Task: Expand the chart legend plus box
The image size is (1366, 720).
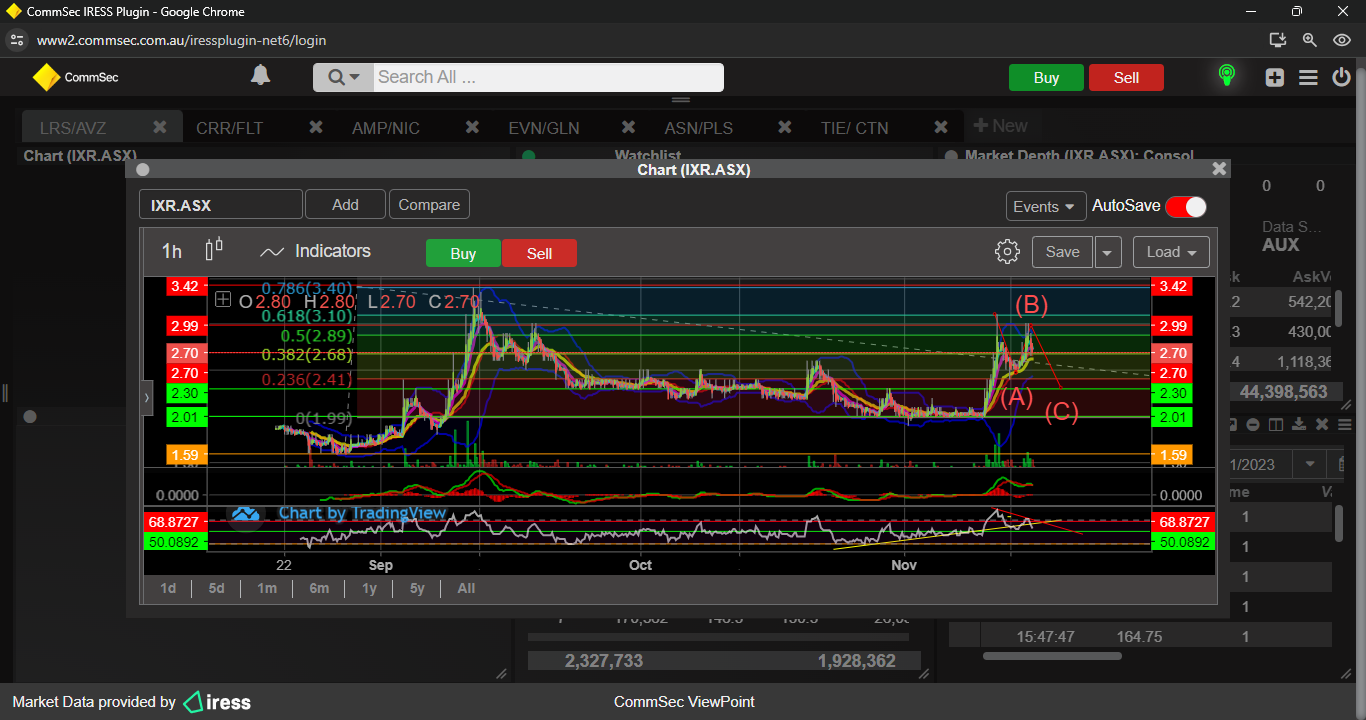Action: pyautogui.click(x=223, y=299)
